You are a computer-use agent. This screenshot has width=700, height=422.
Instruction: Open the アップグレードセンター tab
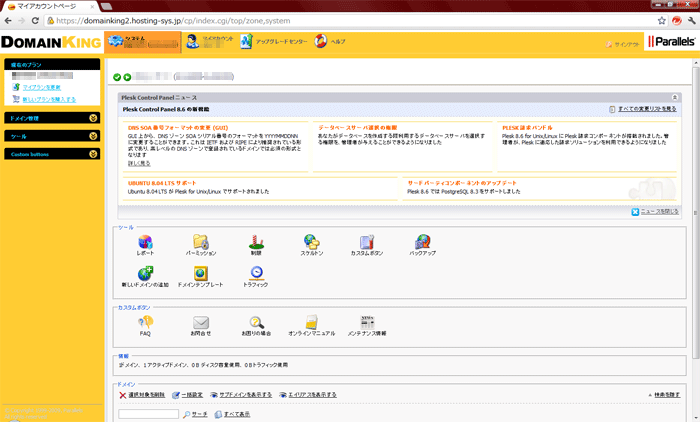tap(274, 42)
